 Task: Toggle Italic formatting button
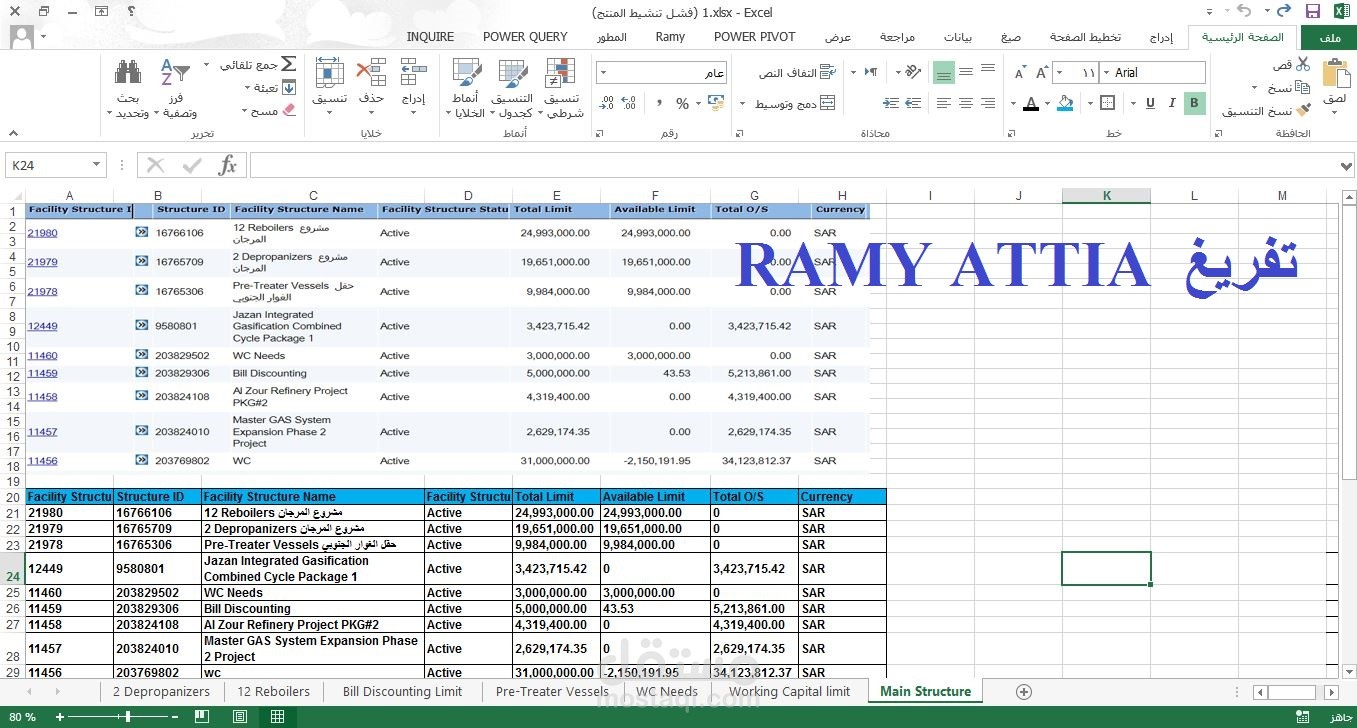[1172, 102]
